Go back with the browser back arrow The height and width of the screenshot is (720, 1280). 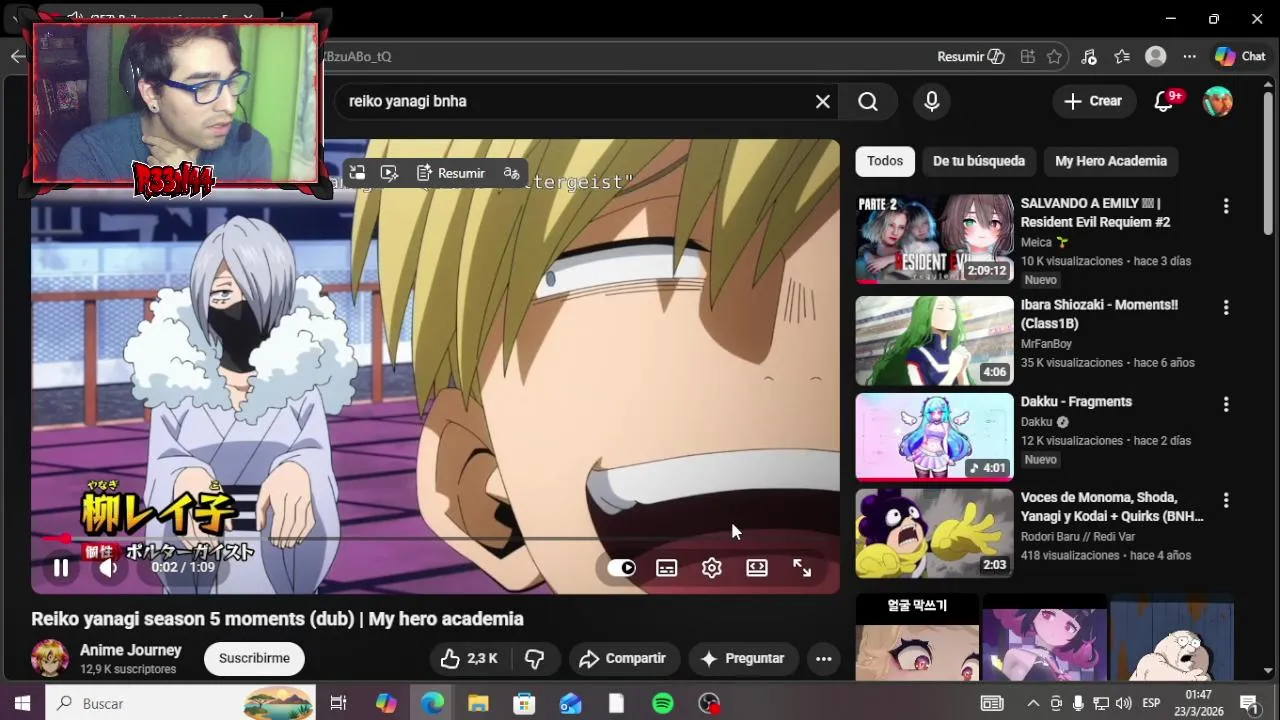[x=18, y=57]
